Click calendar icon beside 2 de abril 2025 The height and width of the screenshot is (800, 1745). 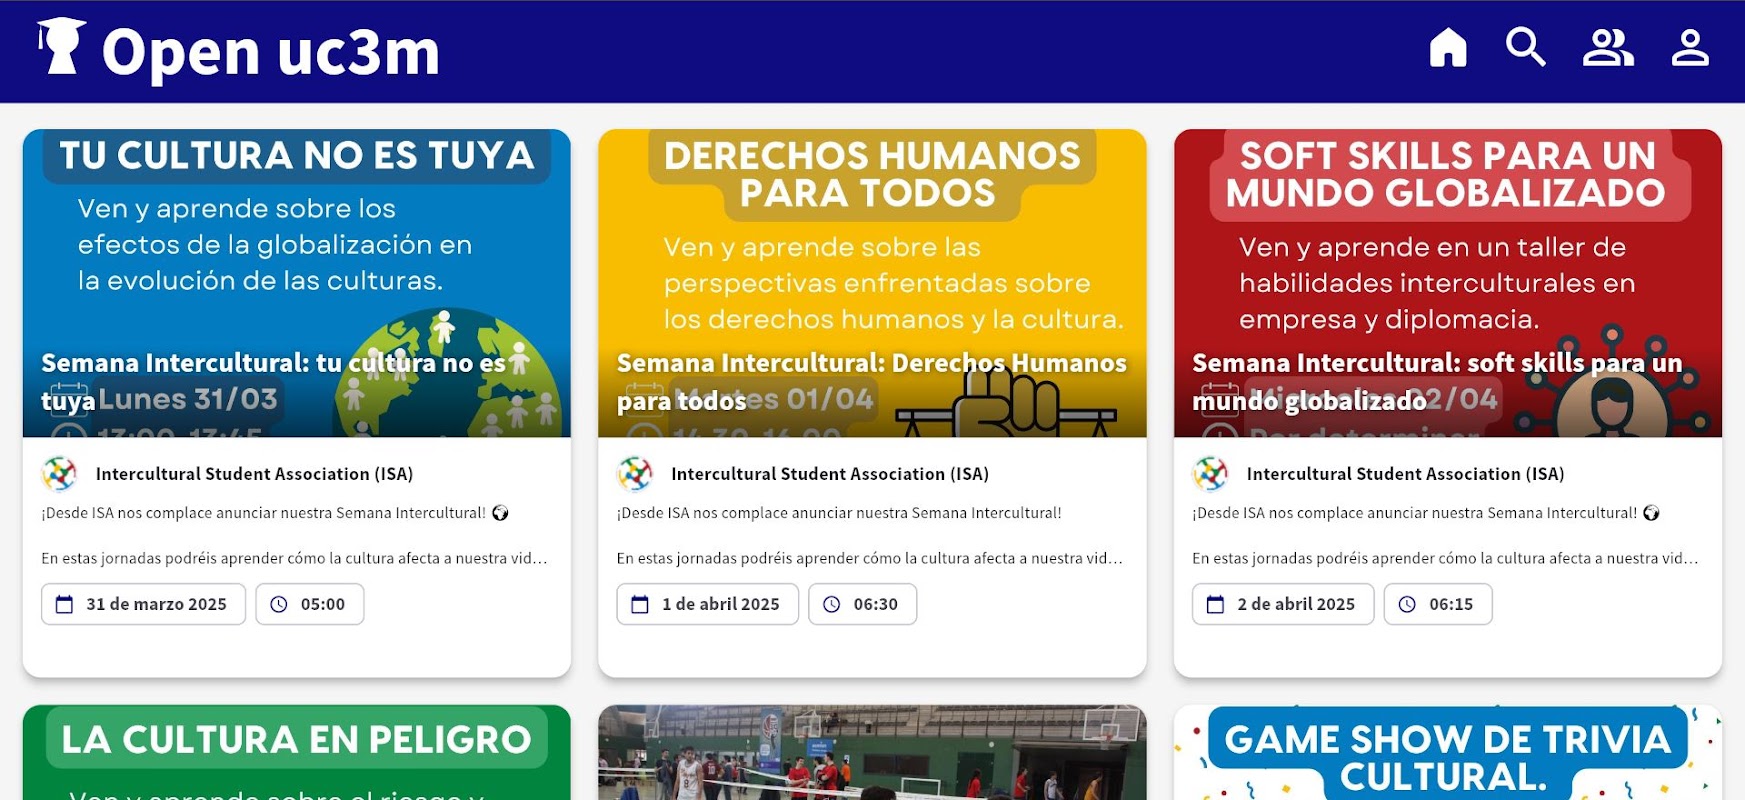point(1215,604)
